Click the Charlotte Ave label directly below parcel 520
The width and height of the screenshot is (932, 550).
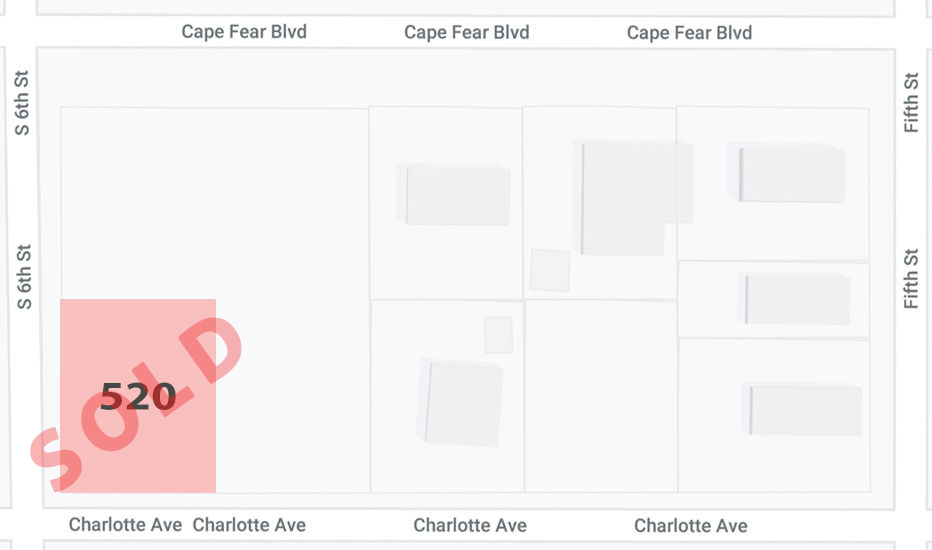[x=125, y=524]
